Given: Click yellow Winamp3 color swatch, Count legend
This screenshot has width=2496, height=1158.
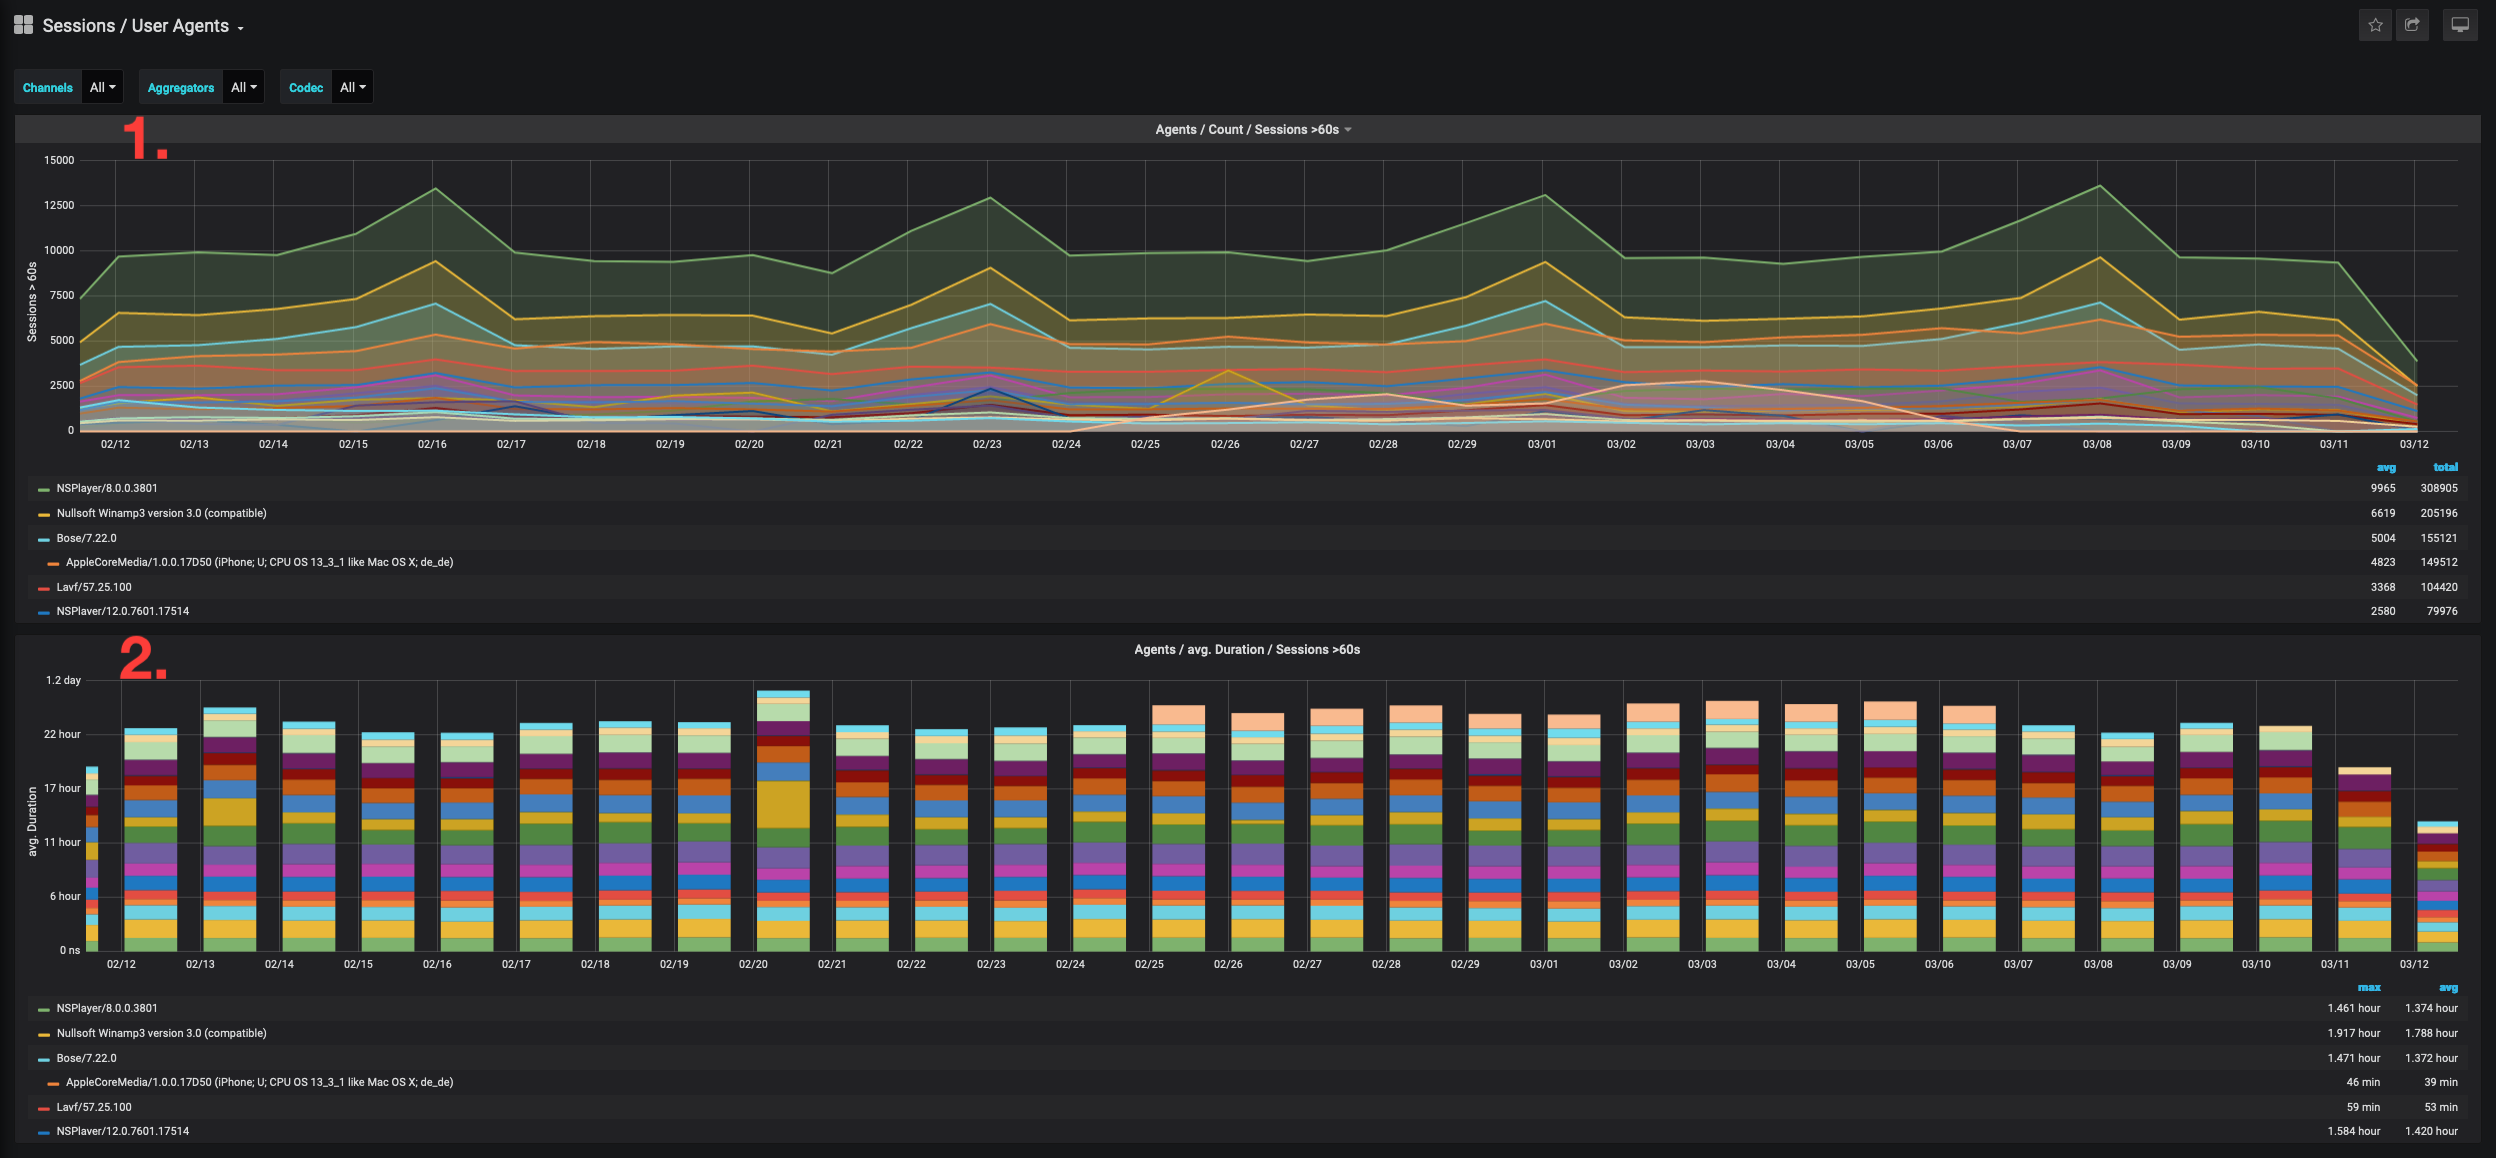Looking at the screenshot, I should coord(44,515).
